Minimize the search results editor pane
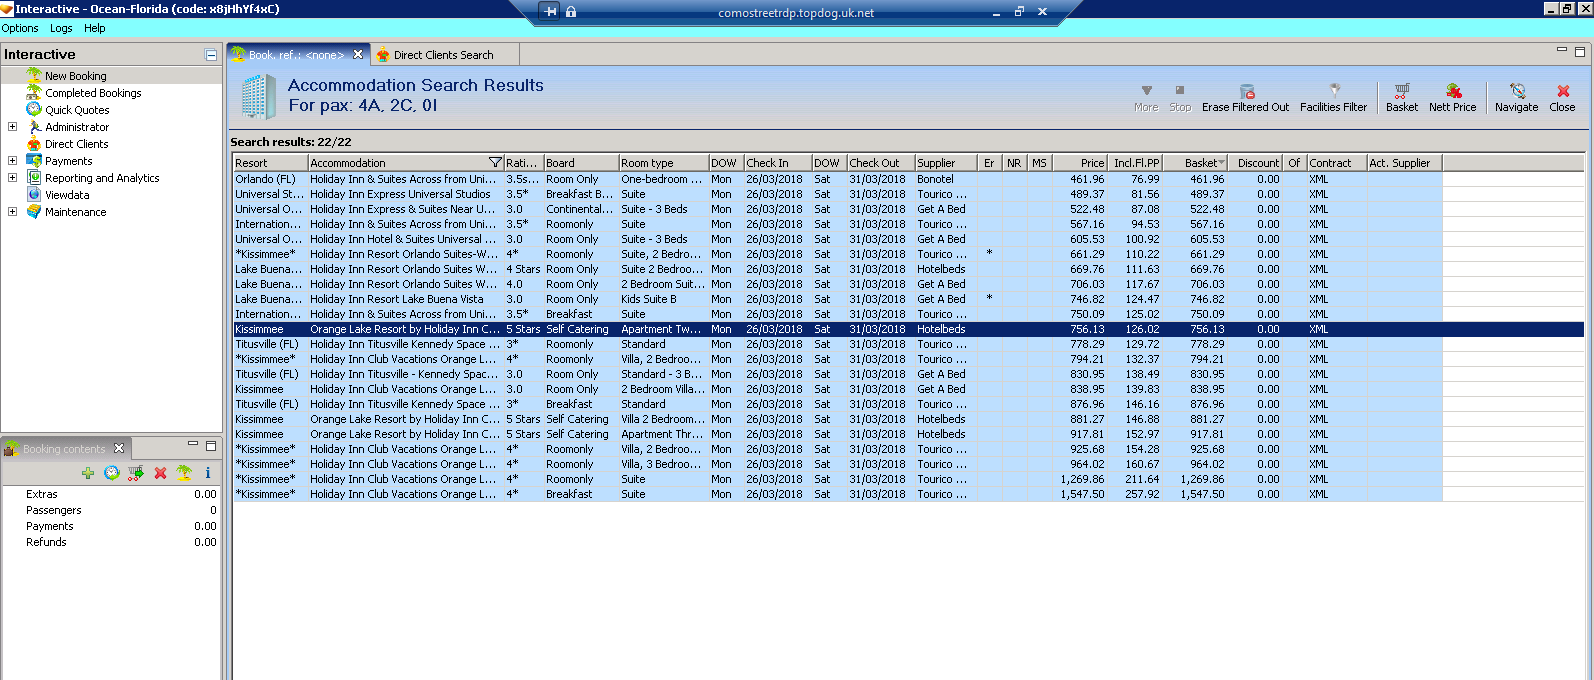Viewport: 1594px width, 680px height. 1562,50
